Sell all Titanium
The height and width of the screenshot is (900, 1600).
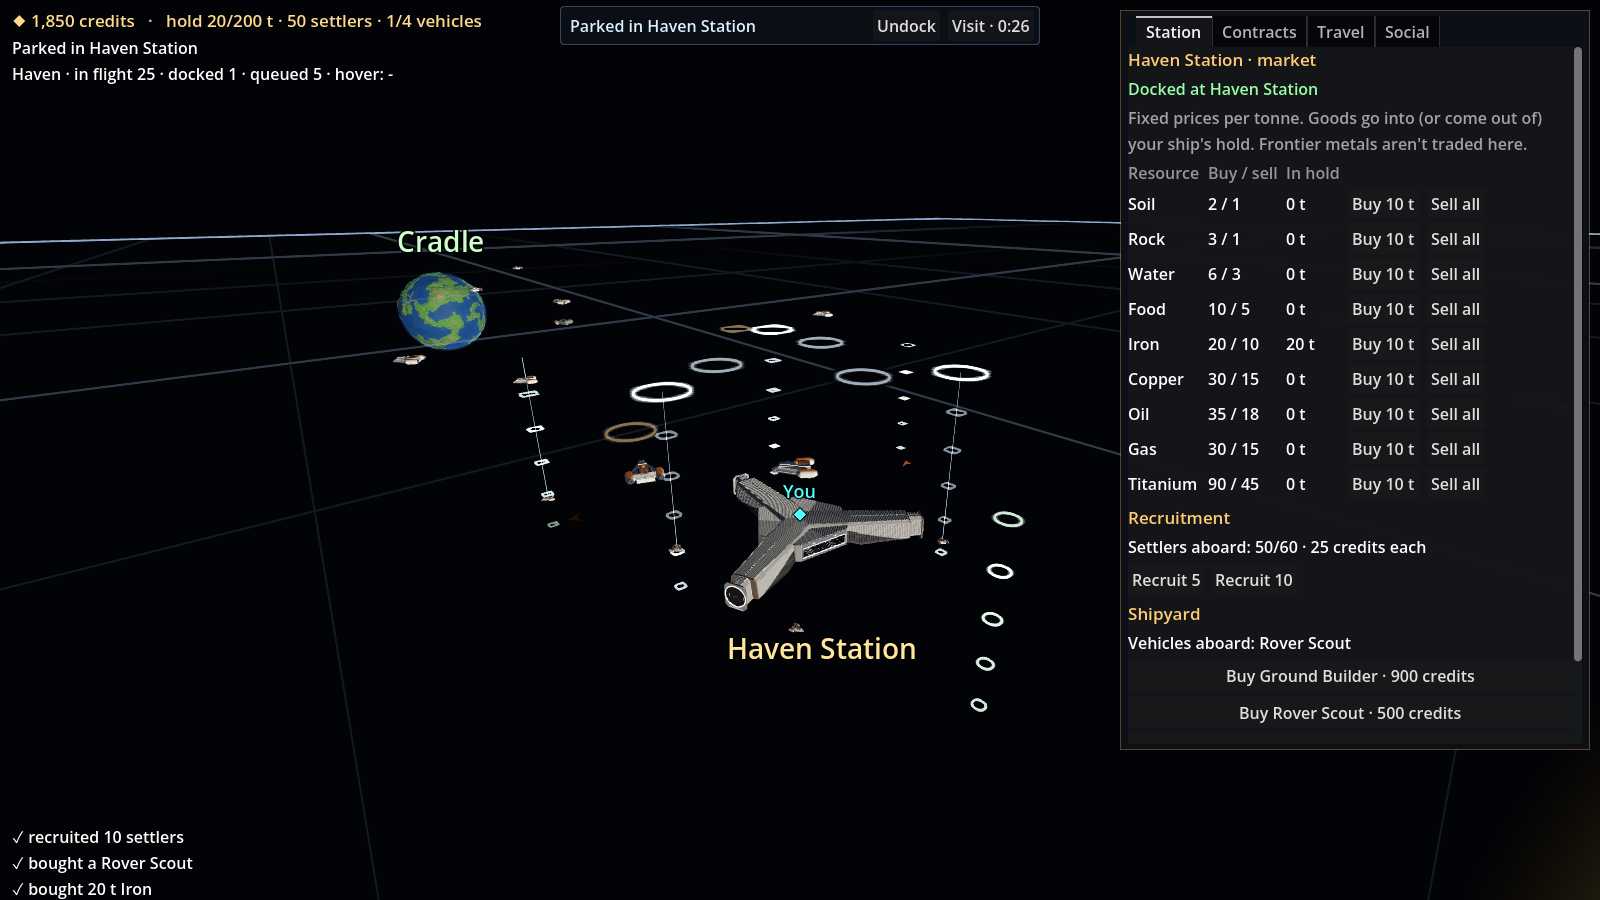coord(1455,484)
